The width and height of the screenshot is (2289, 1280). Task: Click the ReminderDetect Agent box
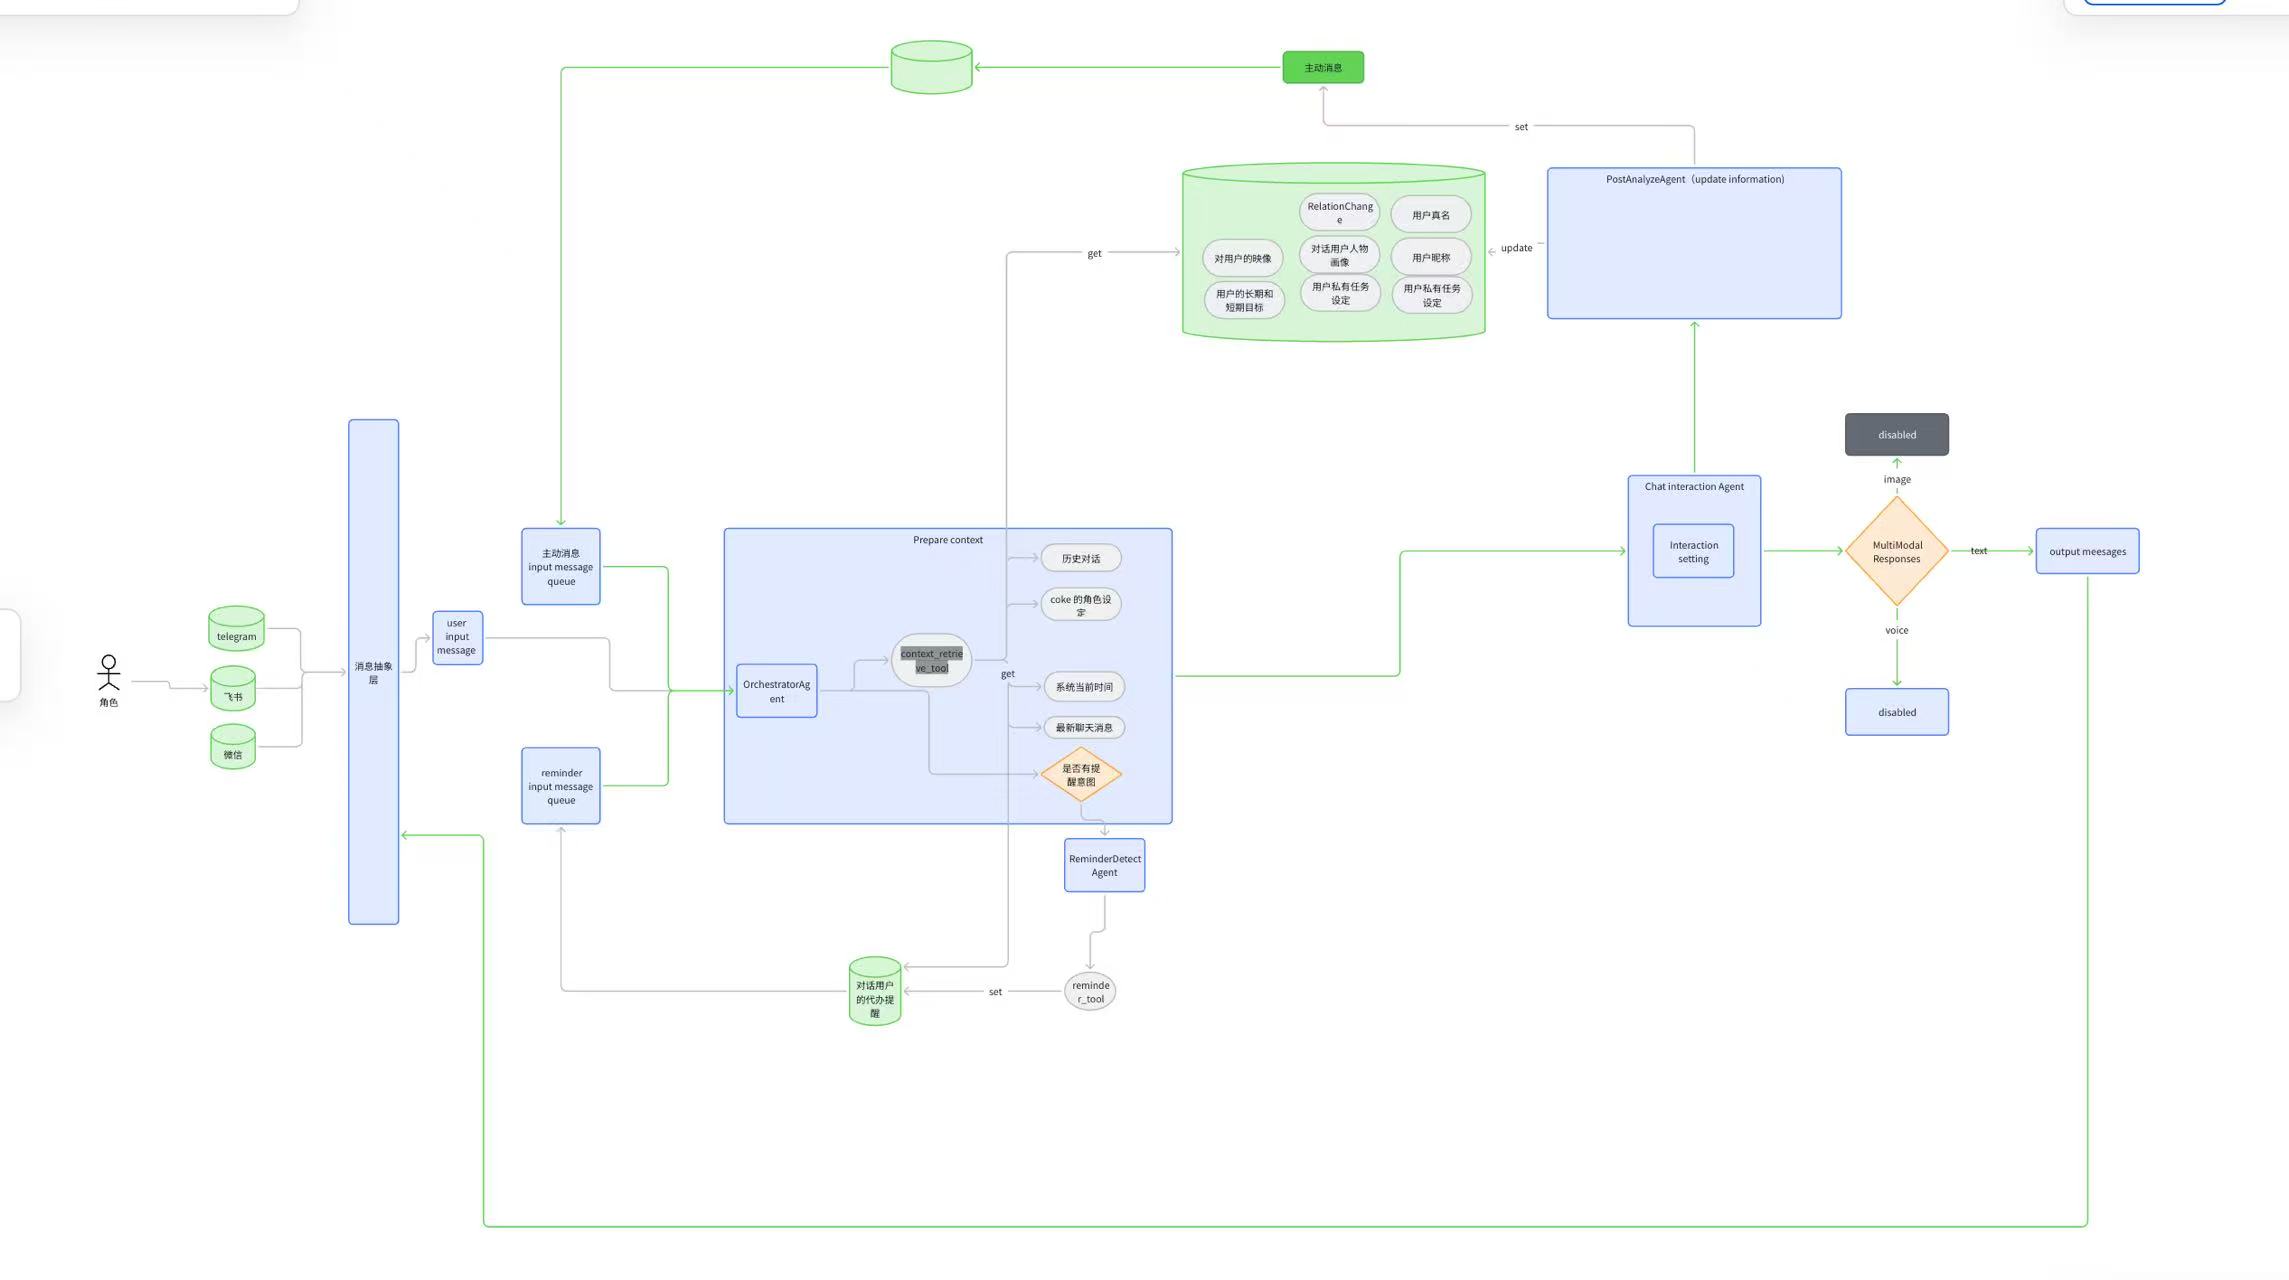1104,865
